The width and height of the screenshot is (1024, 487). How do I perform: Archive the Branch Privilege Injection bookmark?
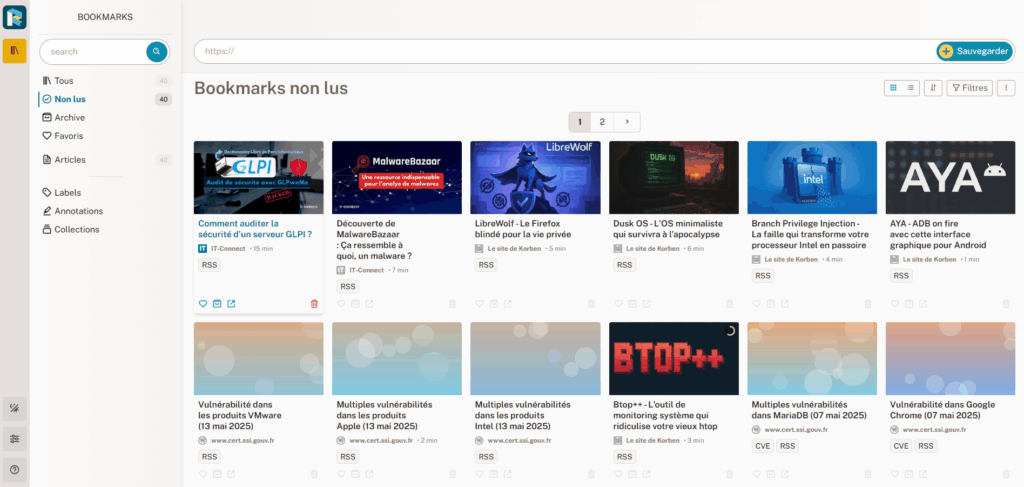coord(771,304)
